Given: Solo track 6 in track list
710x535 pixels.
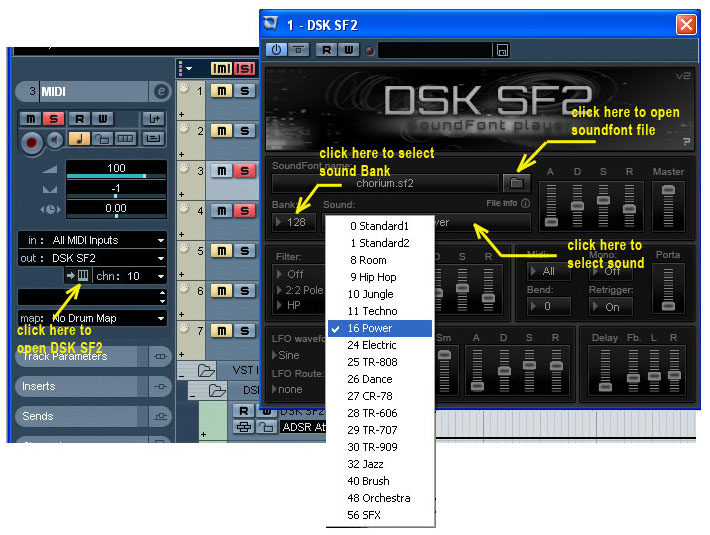Looking at the screenshot, I should click(x=245, y=291).
